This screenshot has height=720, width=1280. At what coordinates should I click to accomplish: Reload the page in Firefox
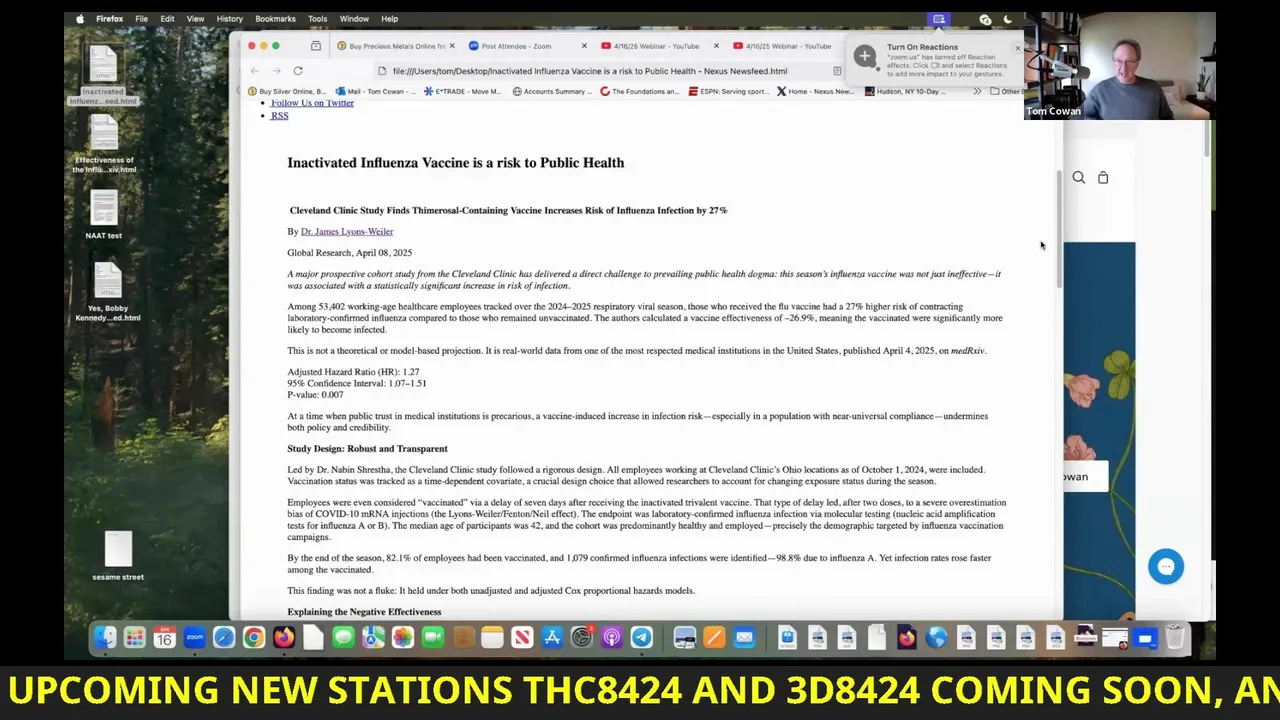(297, 71)
